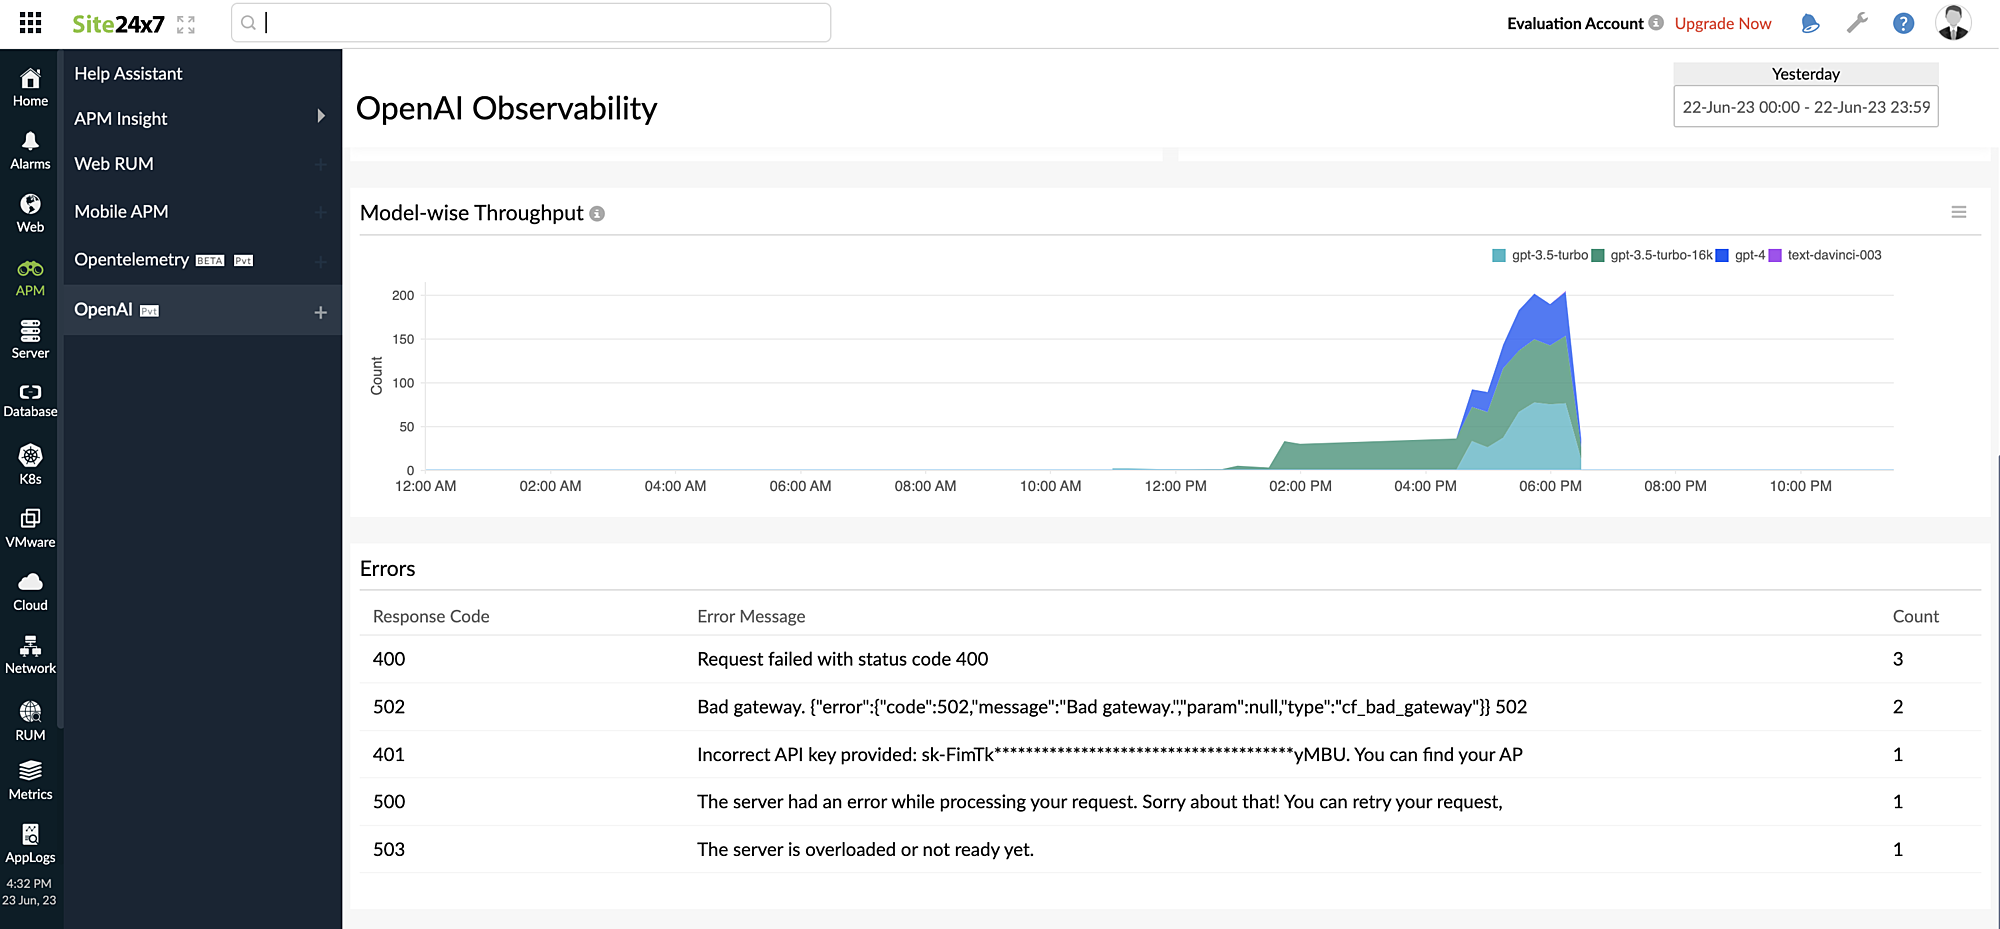Click the info icon beside Model-wise Throughput
The height and width of the screenshot is (929, 2000).
(597, 213)
